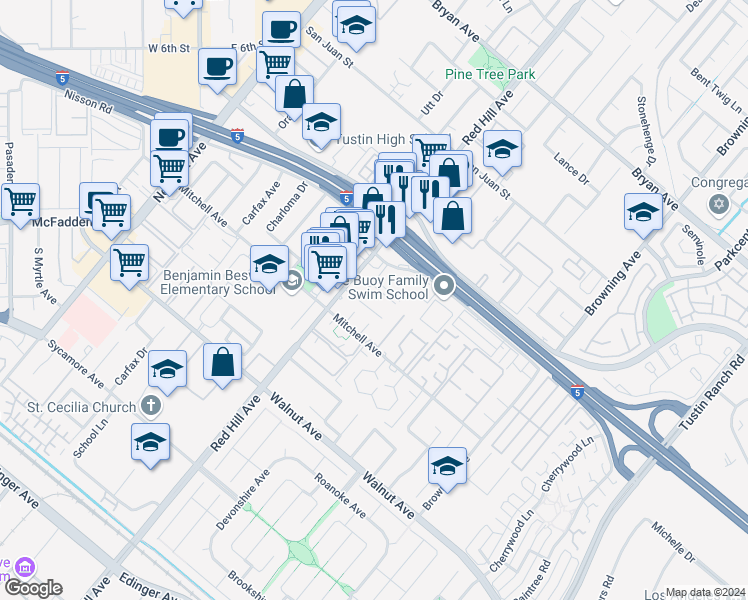Select the Benjamin Beswick Elementary School label
This screenshot has height=600, width=748.
point(217,282)
